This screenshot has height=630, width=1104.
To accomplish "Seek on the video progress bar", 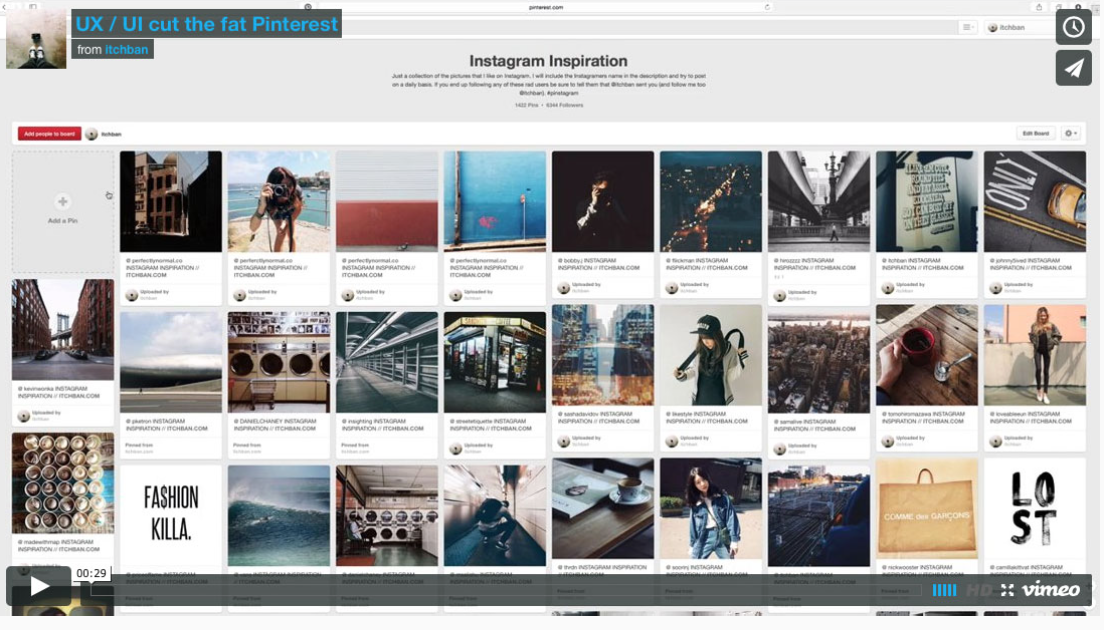I will click(x=505, y=590).
